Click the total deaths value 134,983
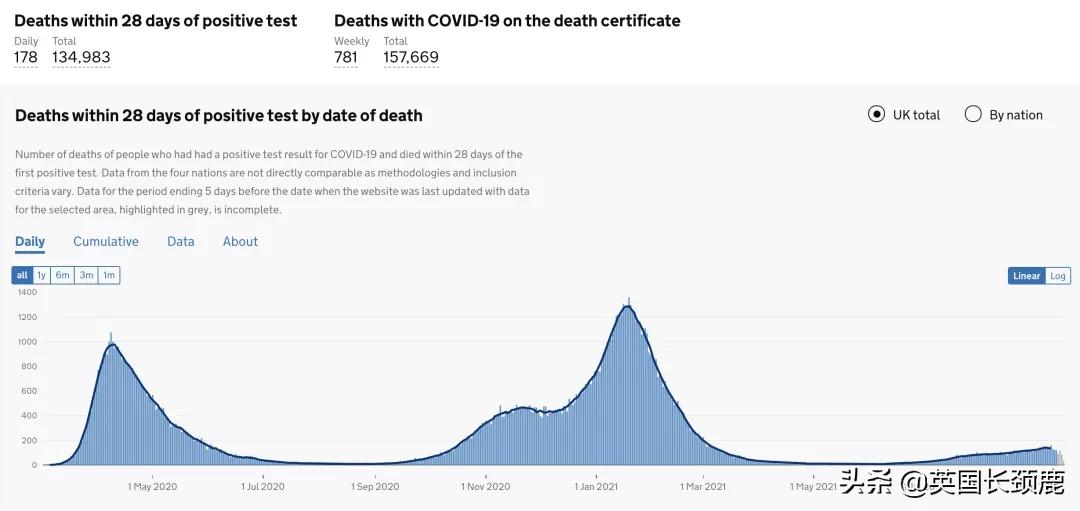The height and width of the screenshot is (511, 1080). (x=81, y=57)
